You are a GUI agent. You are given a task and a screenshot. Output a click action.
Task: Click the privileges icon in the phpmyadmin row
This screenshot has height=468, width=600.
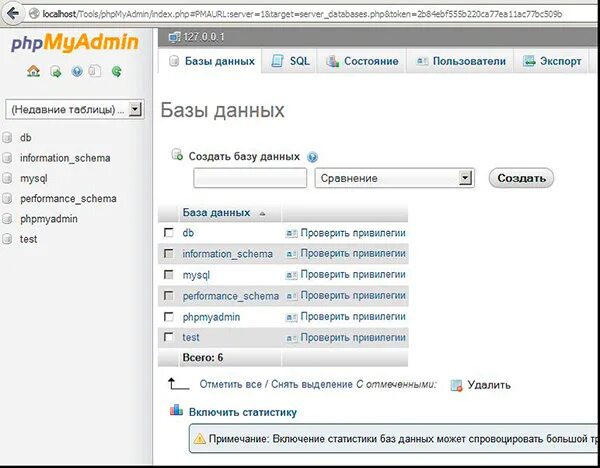[292, 317]
